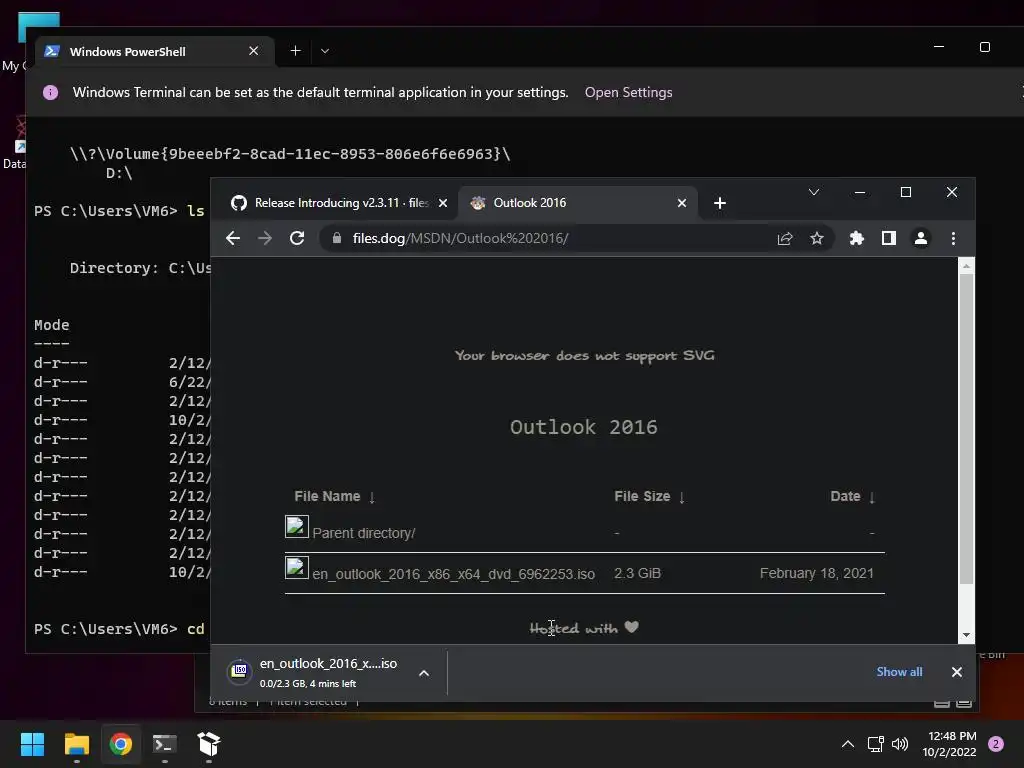Image resolution: width=1024 pixels, height=768 pixels.
Task: Maximize the Chrome window
Action: point(906,192)
